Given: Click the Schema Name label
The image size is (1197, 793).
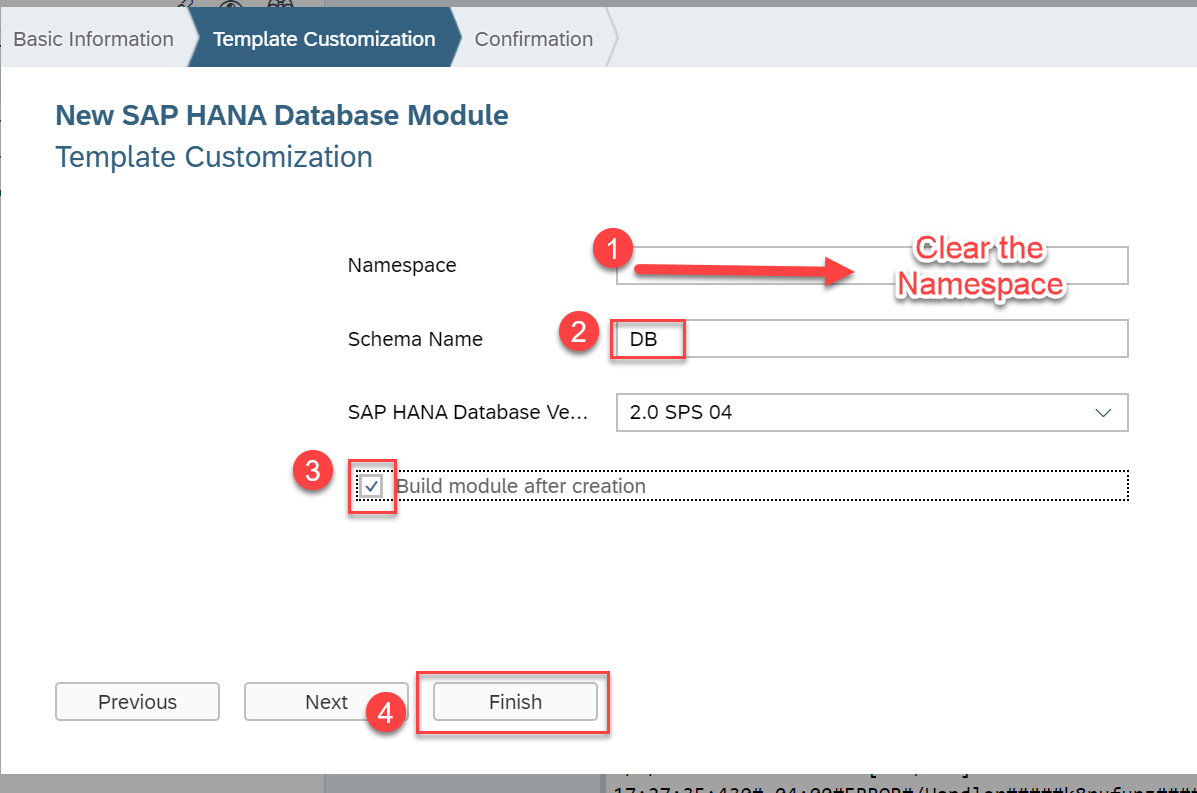Looking at the screenshot, I should 415,339.
